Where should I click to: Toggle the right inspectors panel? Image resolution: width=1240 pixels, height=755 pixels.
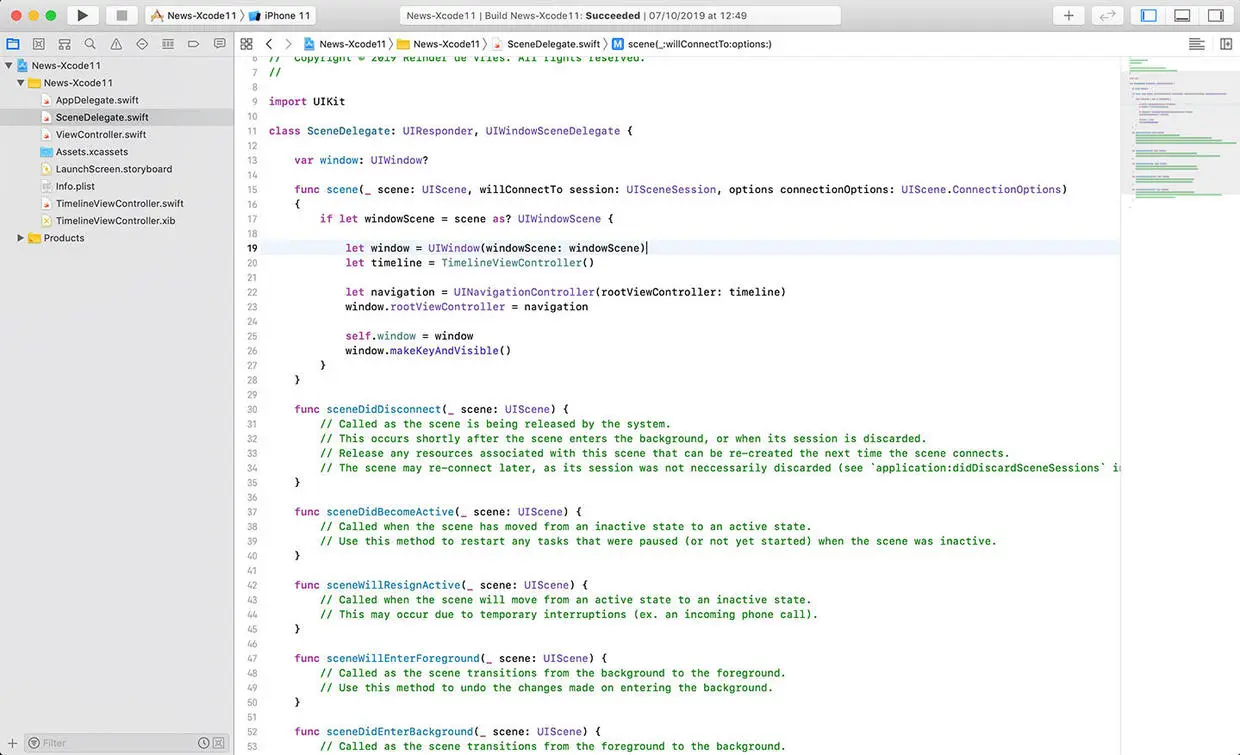pos(1215,16)
